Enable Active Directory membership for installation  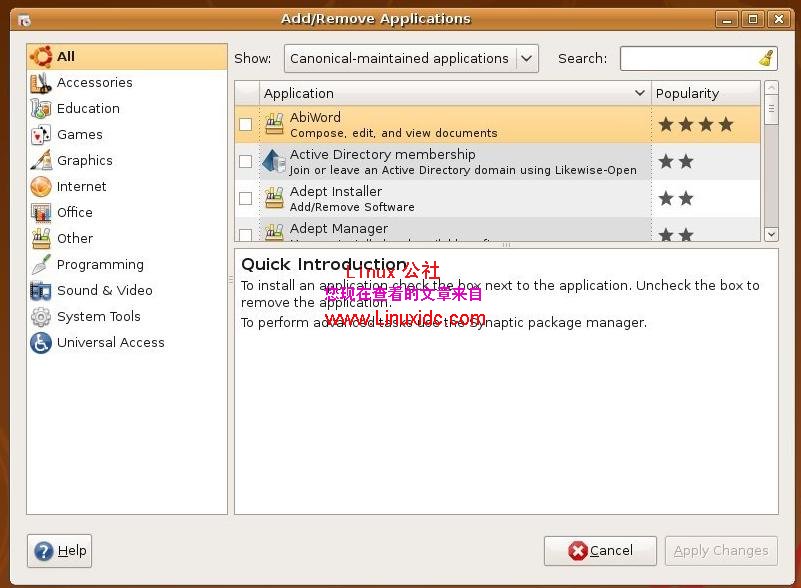pos(245,161)
